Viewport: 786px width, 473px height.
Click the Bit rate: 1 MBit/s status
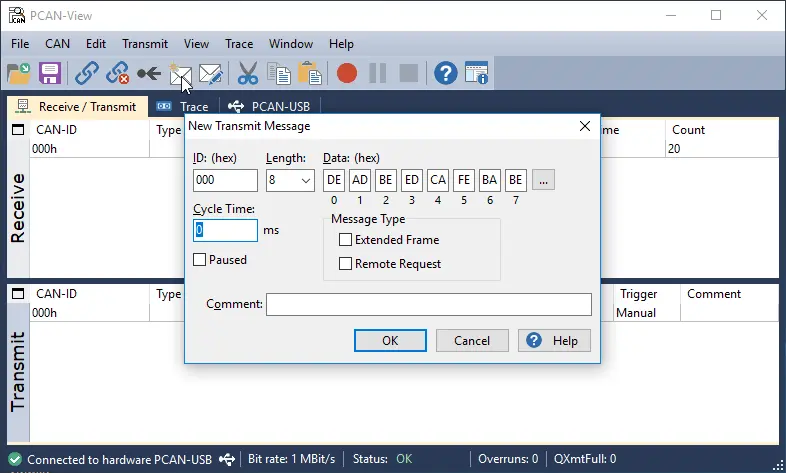[x=291, y=459]
